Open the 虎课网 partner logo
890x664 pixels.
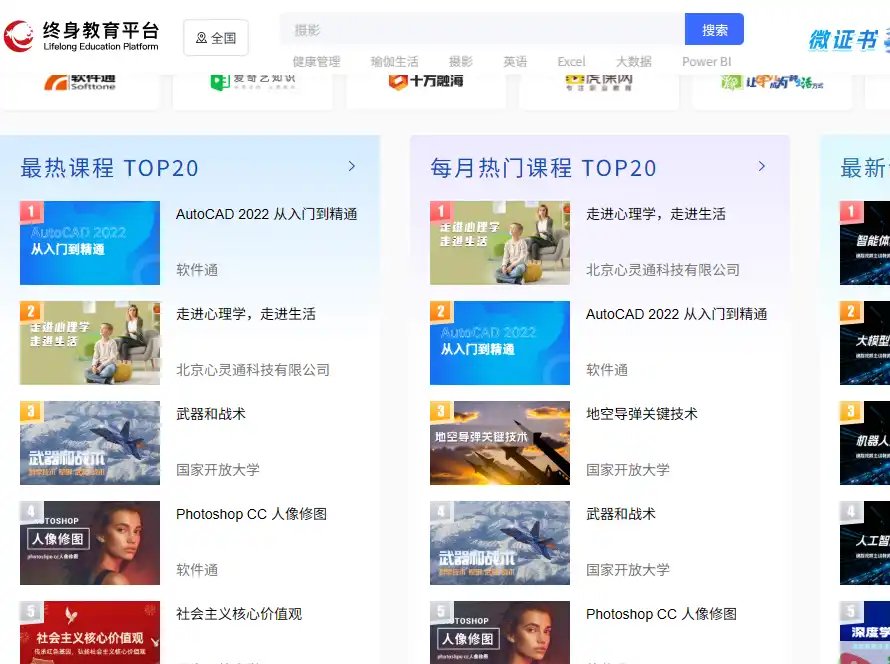599,83
